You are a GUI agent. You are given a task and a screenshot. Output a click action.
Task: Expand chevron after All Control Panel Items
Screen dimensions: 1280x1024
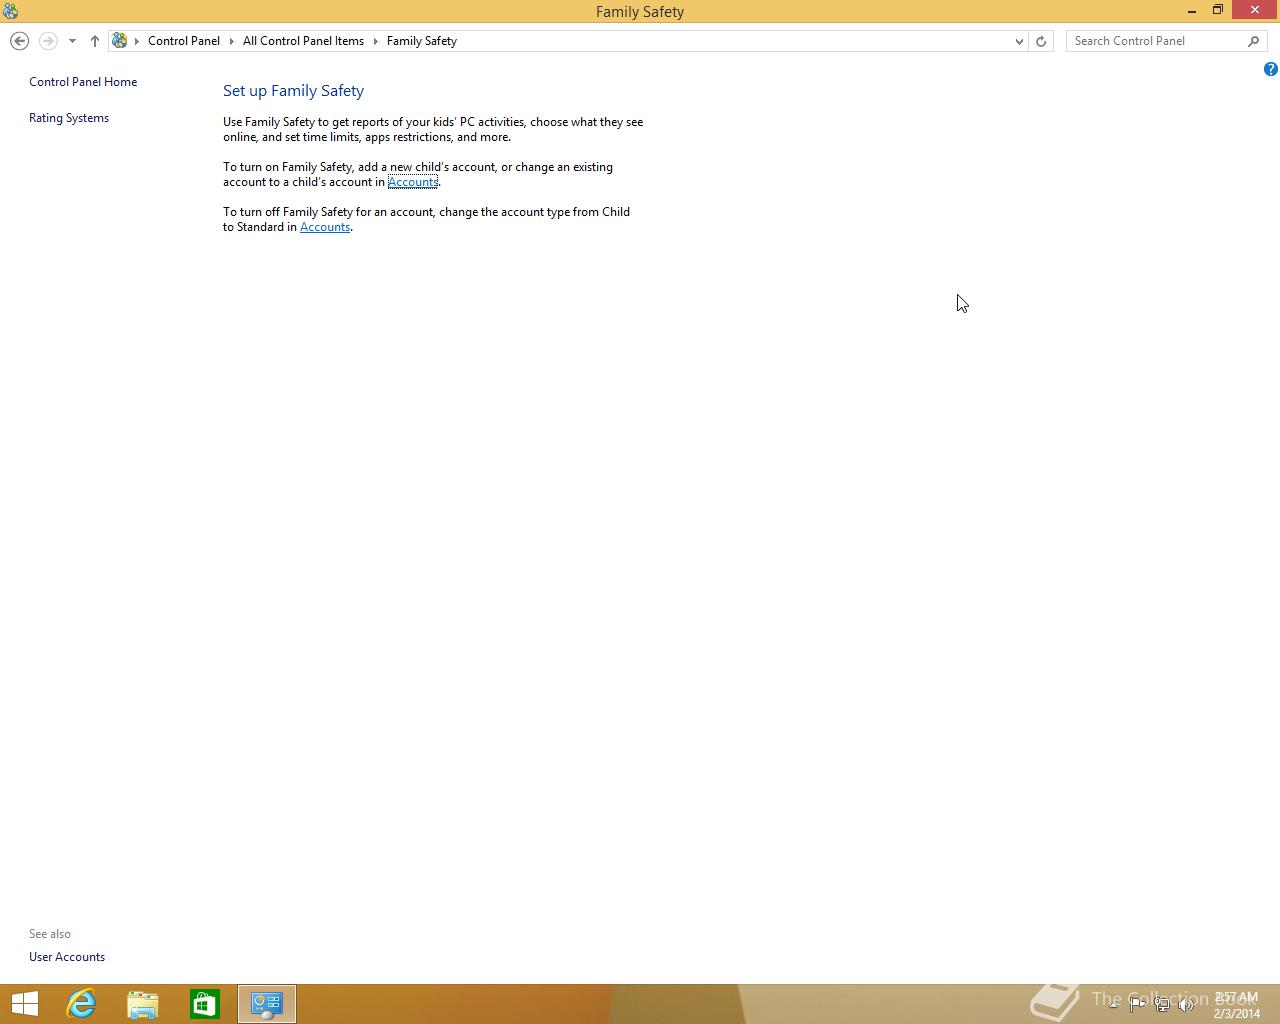(x=376, y=41)
